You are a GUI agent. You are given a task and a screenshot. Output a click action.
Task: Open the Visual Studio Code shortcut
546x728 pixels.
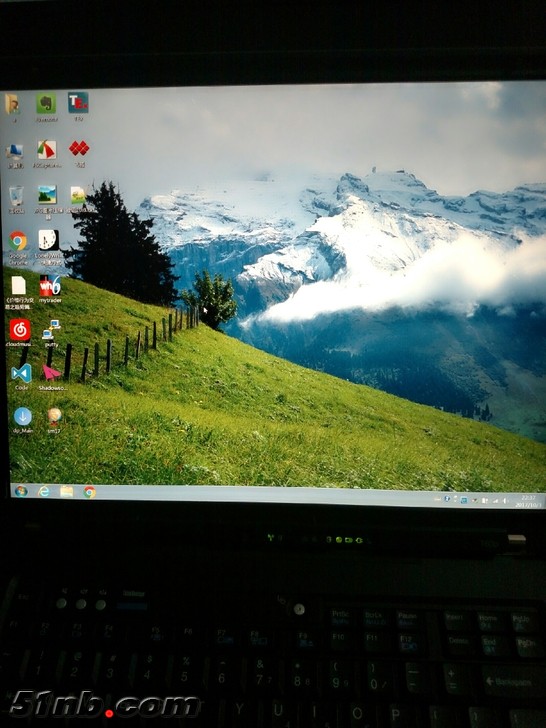[22, 373]
